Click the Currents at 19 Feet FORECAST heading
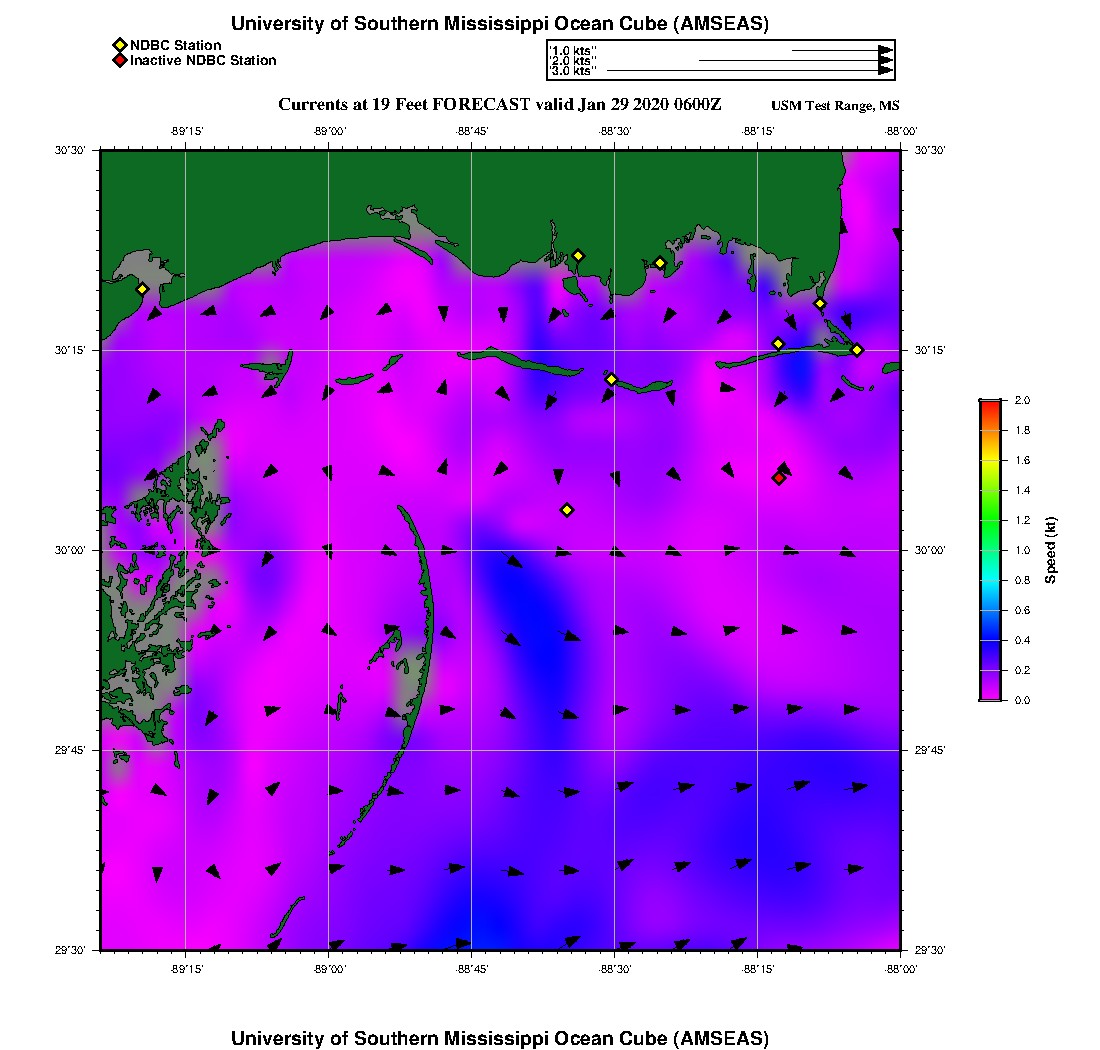Image resolution: width=1100 pixels, height=1050 pixels. click(499, 105)
